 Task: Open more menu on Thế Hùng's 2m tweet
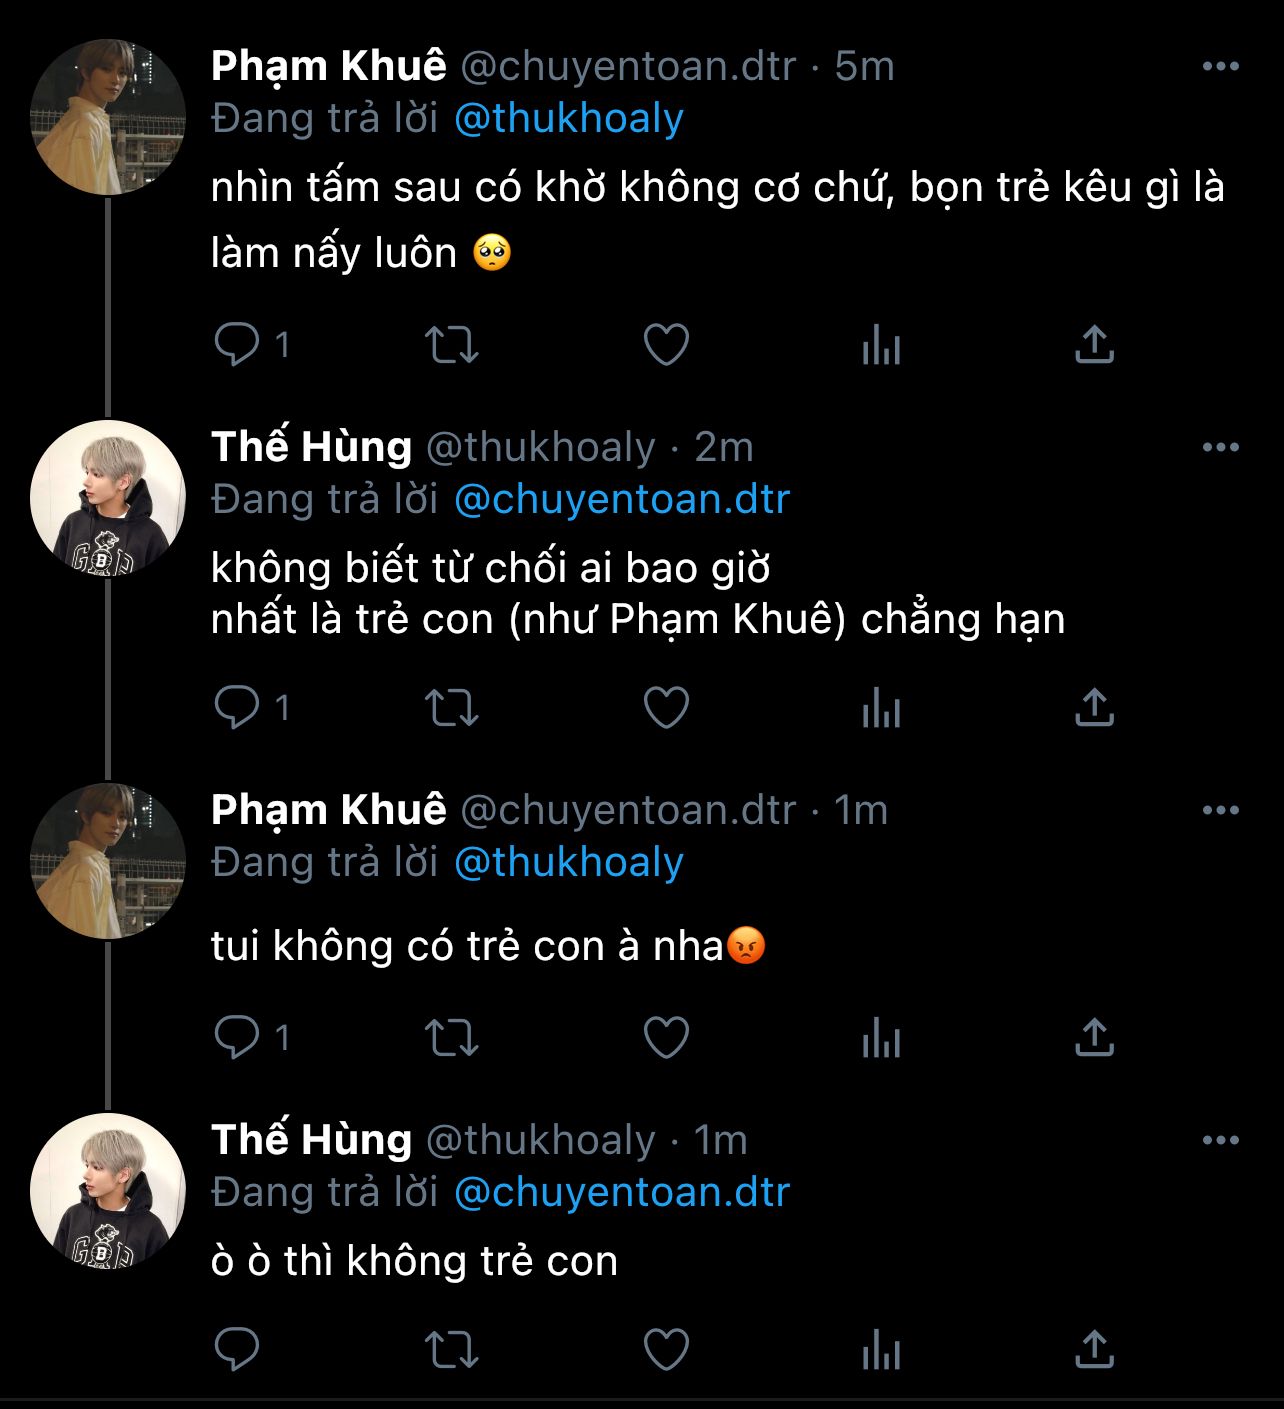(1220, 448)
